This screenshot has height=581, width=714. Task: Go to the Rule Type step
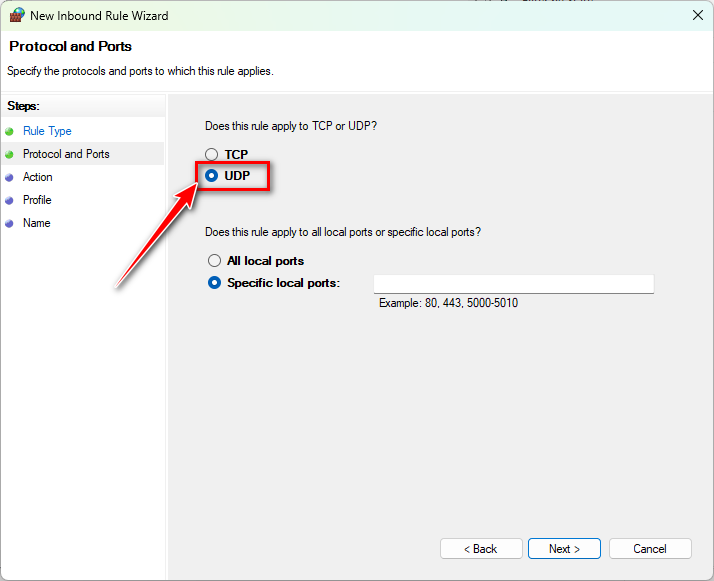coord(47,131)
